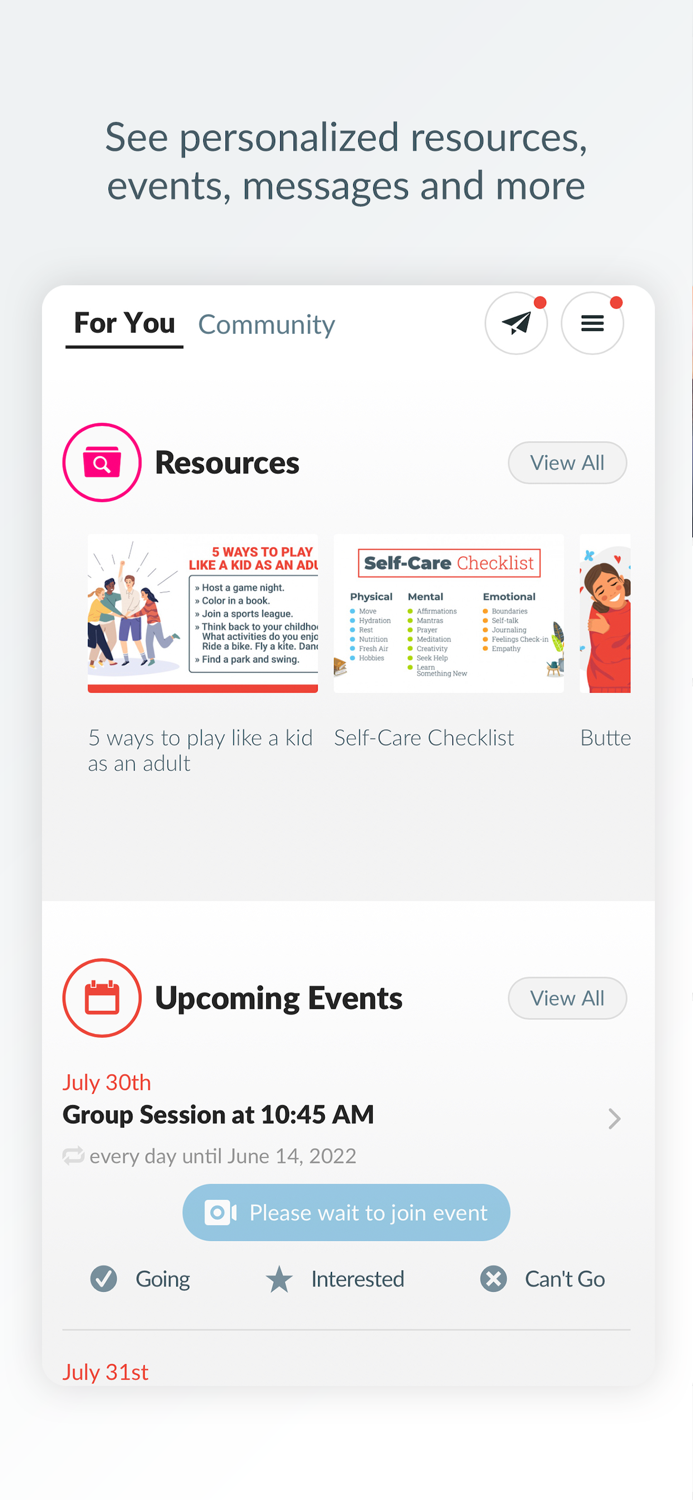This screenshot has height=1500, width=693.
Task: Click the Self-Care Checklist caption text
Action: tap(424, 738)
